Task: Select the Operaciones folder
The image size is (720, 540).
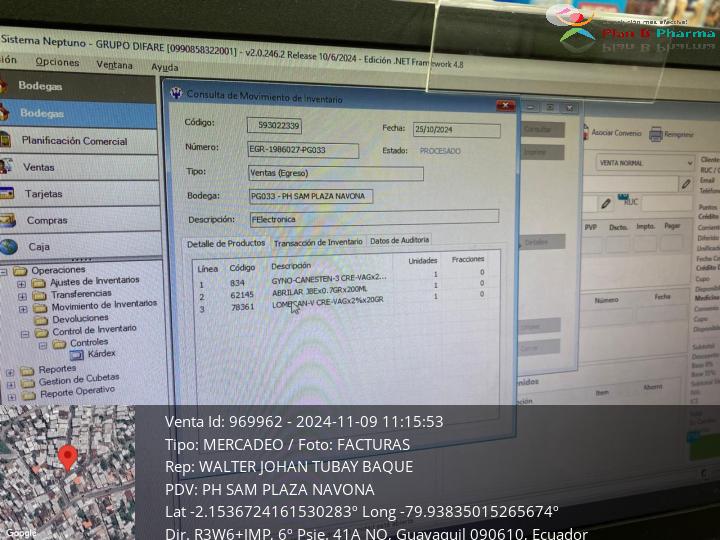Action: pos(58,270)
